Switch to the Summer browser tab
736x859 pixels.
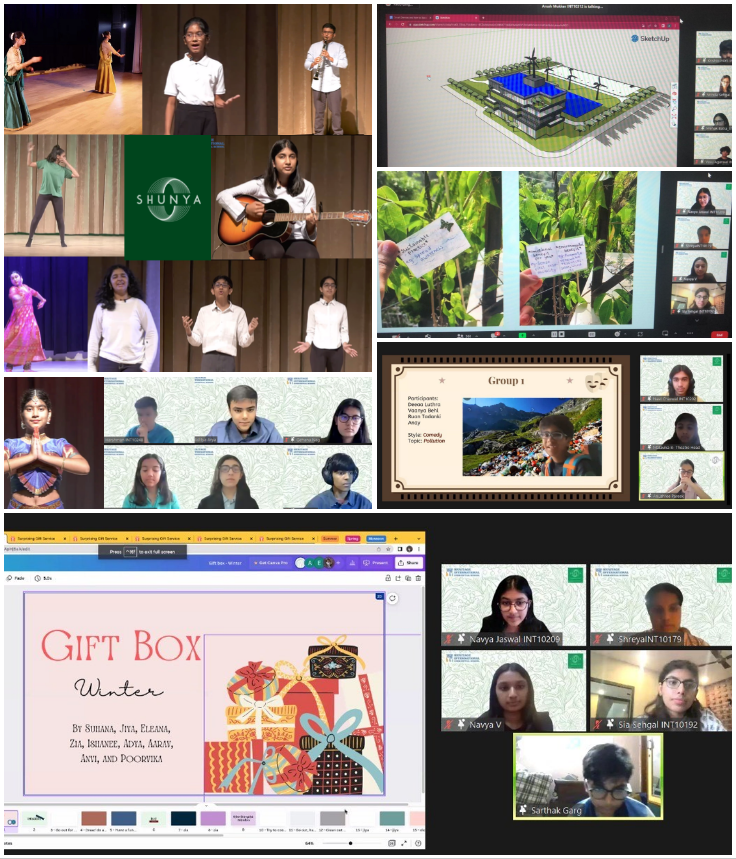(329, 538)
